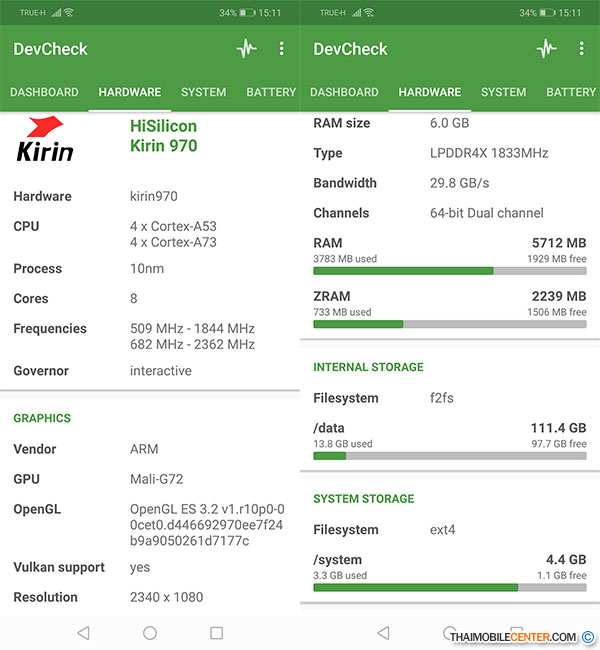
Task: Tap the '29.8 GB/s' bandwidth value
Action: (459, 183)
